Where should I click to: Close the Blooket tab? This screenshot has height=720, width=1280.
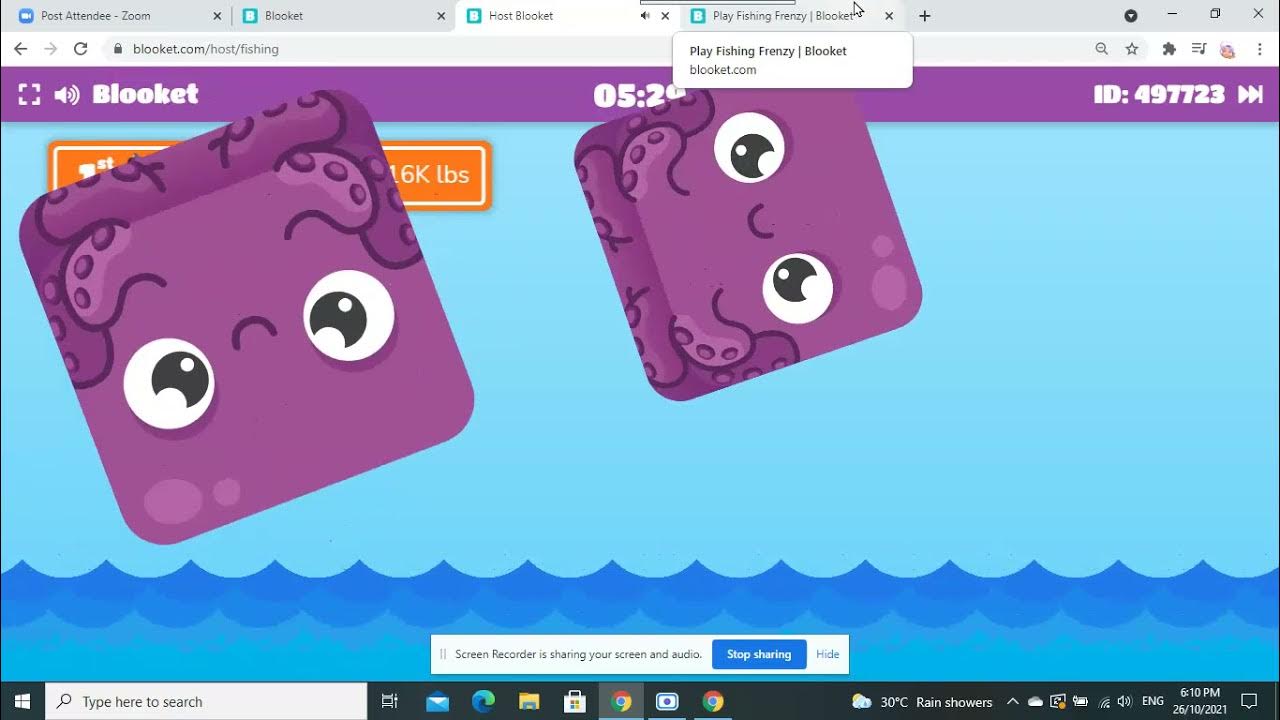coord(441,16)
